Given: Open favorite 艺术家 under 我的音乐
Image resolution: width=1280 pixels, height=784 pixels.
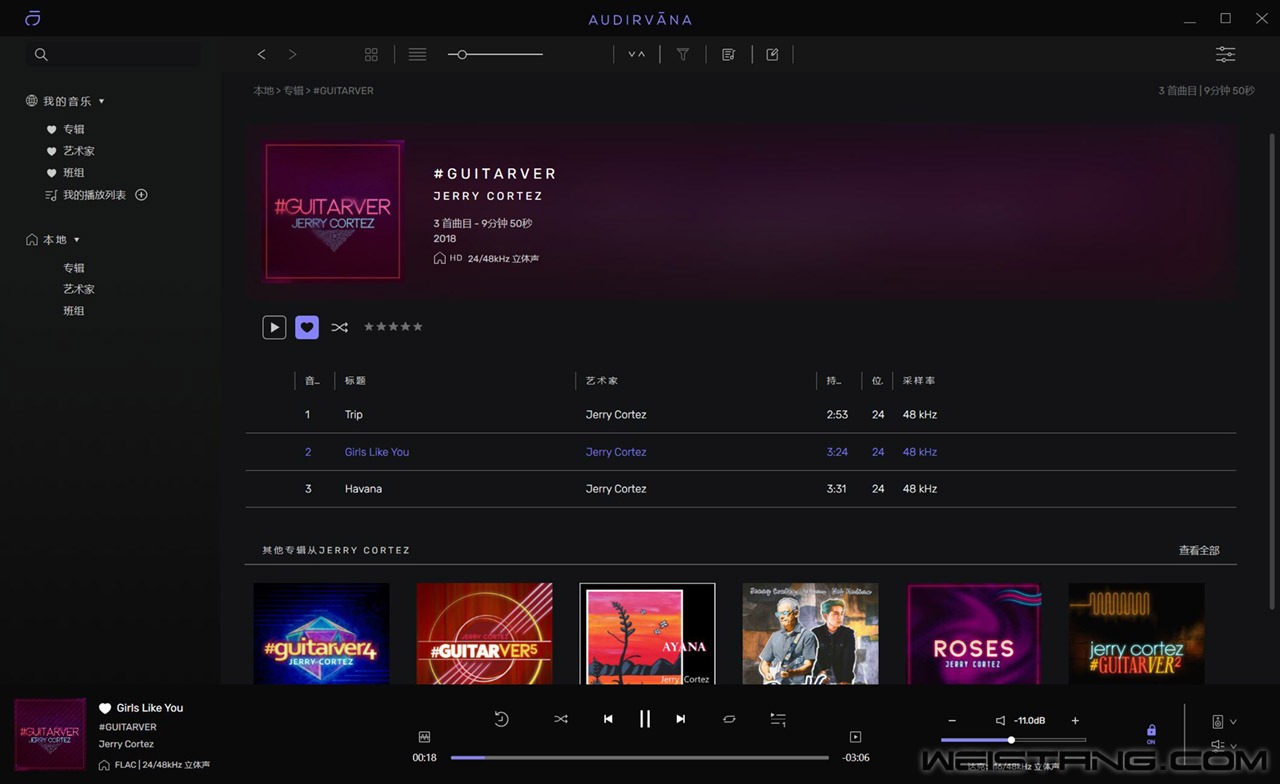Looking at the screenshot, I should click(x=79, y=151).
